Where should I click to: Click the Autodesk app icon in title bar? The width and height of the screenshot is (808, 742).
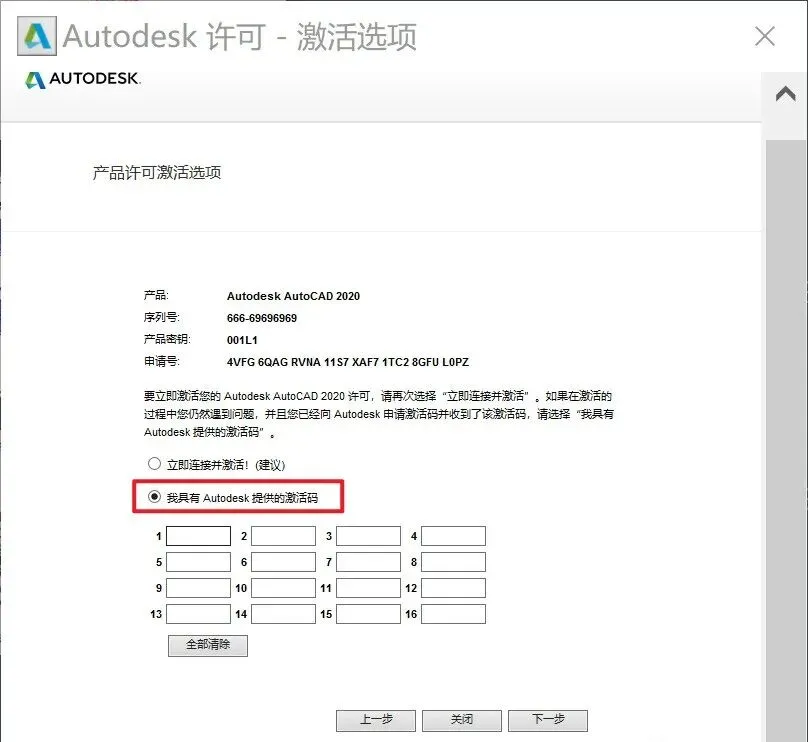(37, 36)
